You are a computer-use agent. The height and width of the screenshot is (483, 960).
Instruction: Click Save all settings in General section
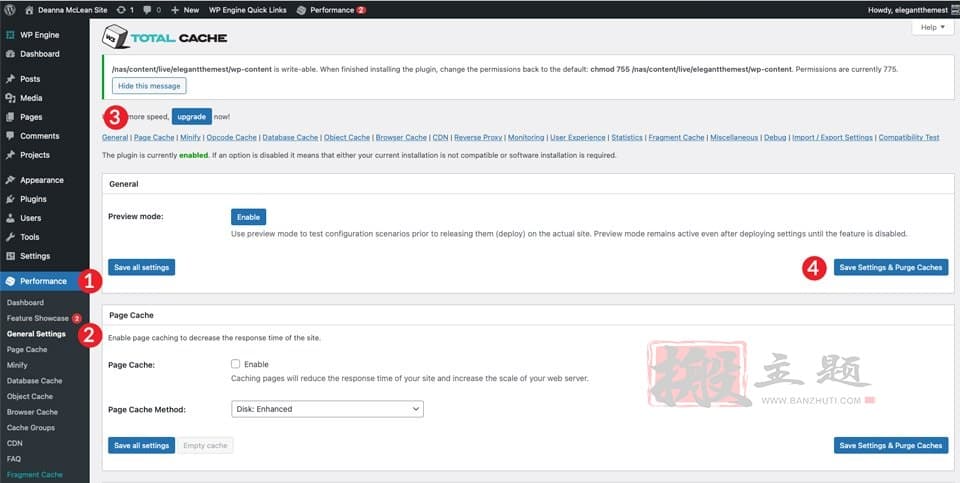[x=141, y=268]
